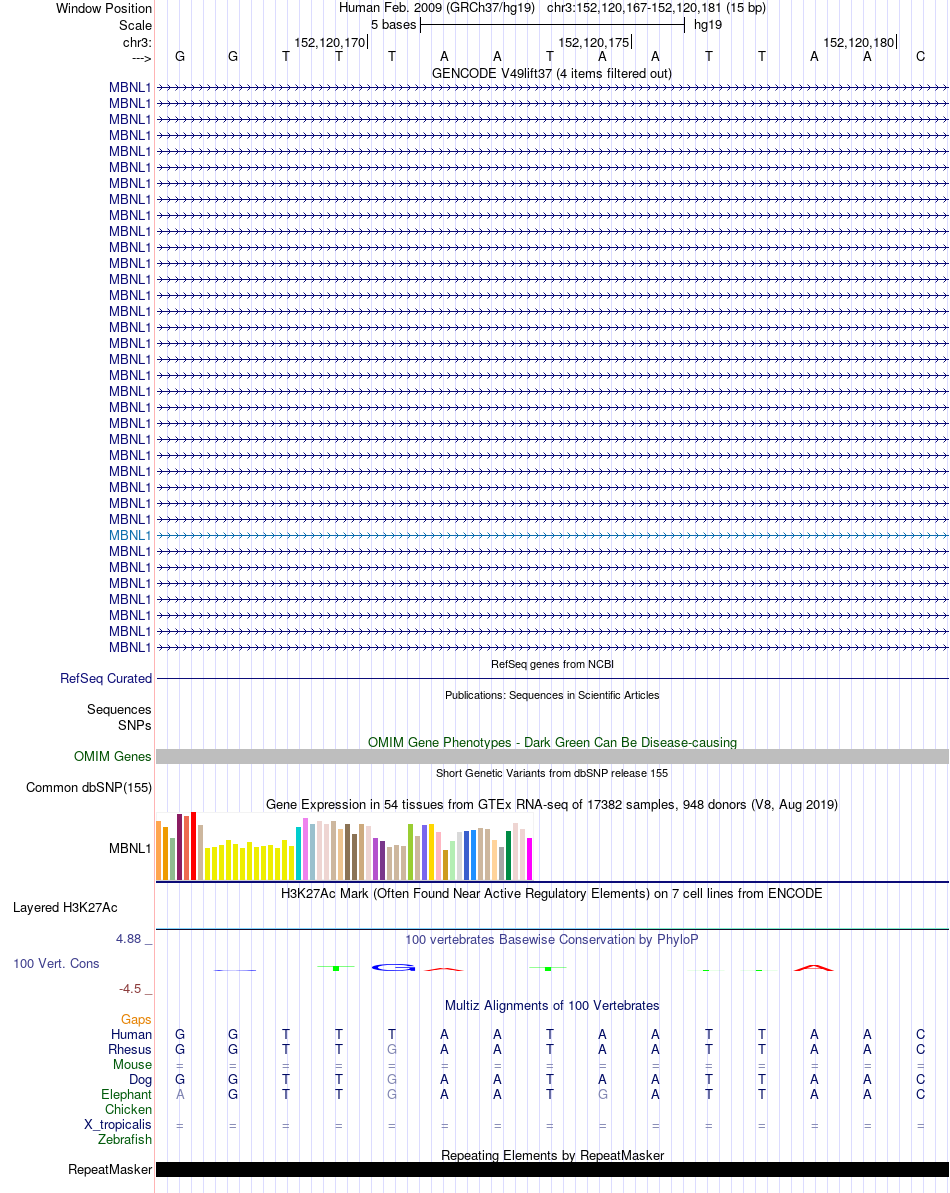Click the chr3:152,120,167-152,120,181 (15 bp) position text
Viewport: 950px width, 1193px height.
[x=656, y=8]
